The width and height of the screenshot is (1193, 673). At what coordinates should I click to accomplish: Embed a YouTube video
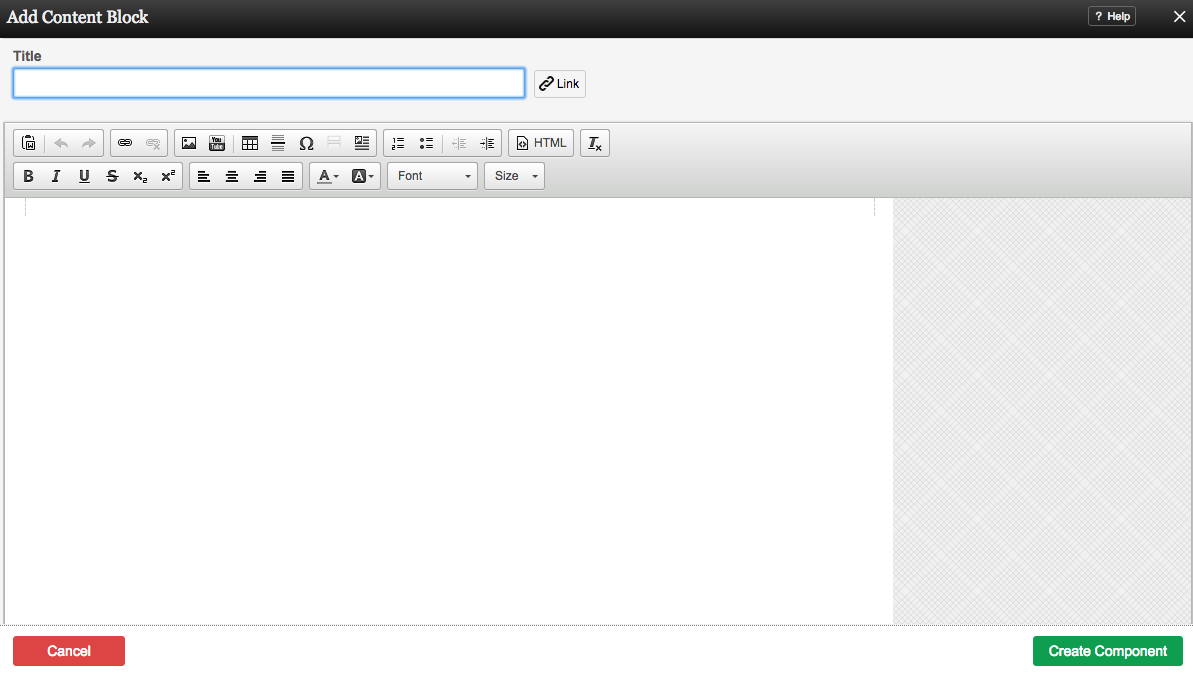click(217, 143)
